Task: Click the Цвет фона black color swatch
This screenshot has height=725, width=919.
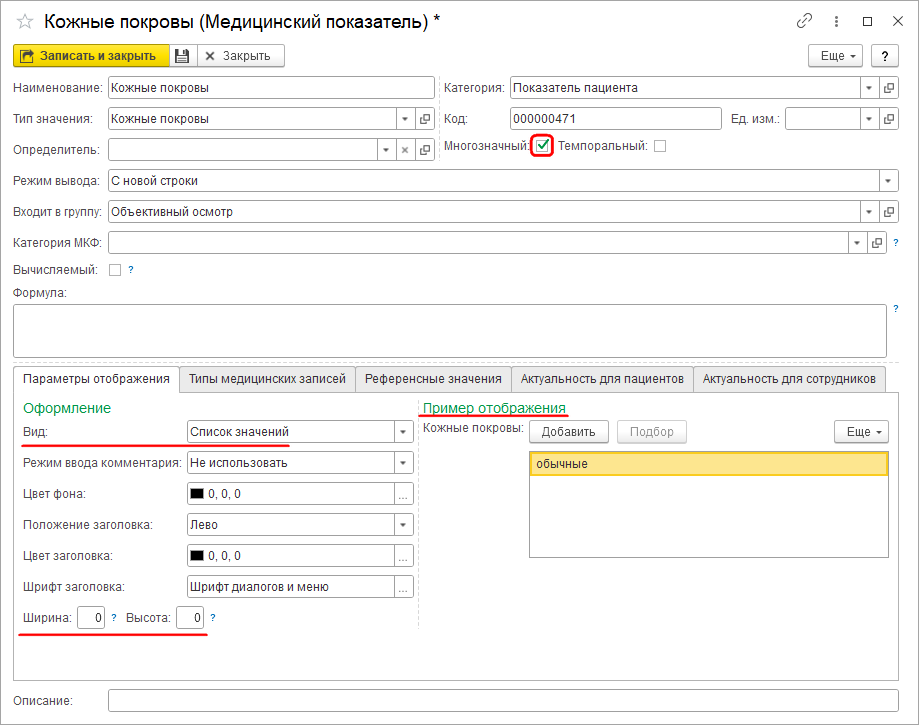Action: (x=197, y=494)
